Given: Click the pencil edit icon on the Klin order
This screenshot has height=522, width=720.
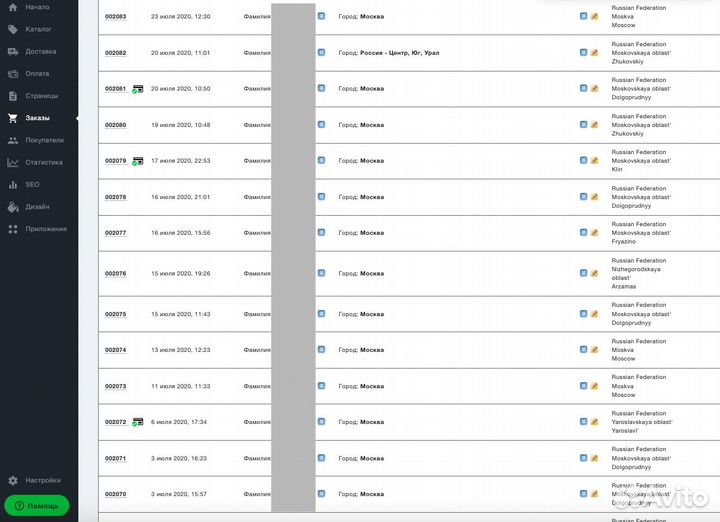Looking at the screenshot, I should tap(594, 161).
